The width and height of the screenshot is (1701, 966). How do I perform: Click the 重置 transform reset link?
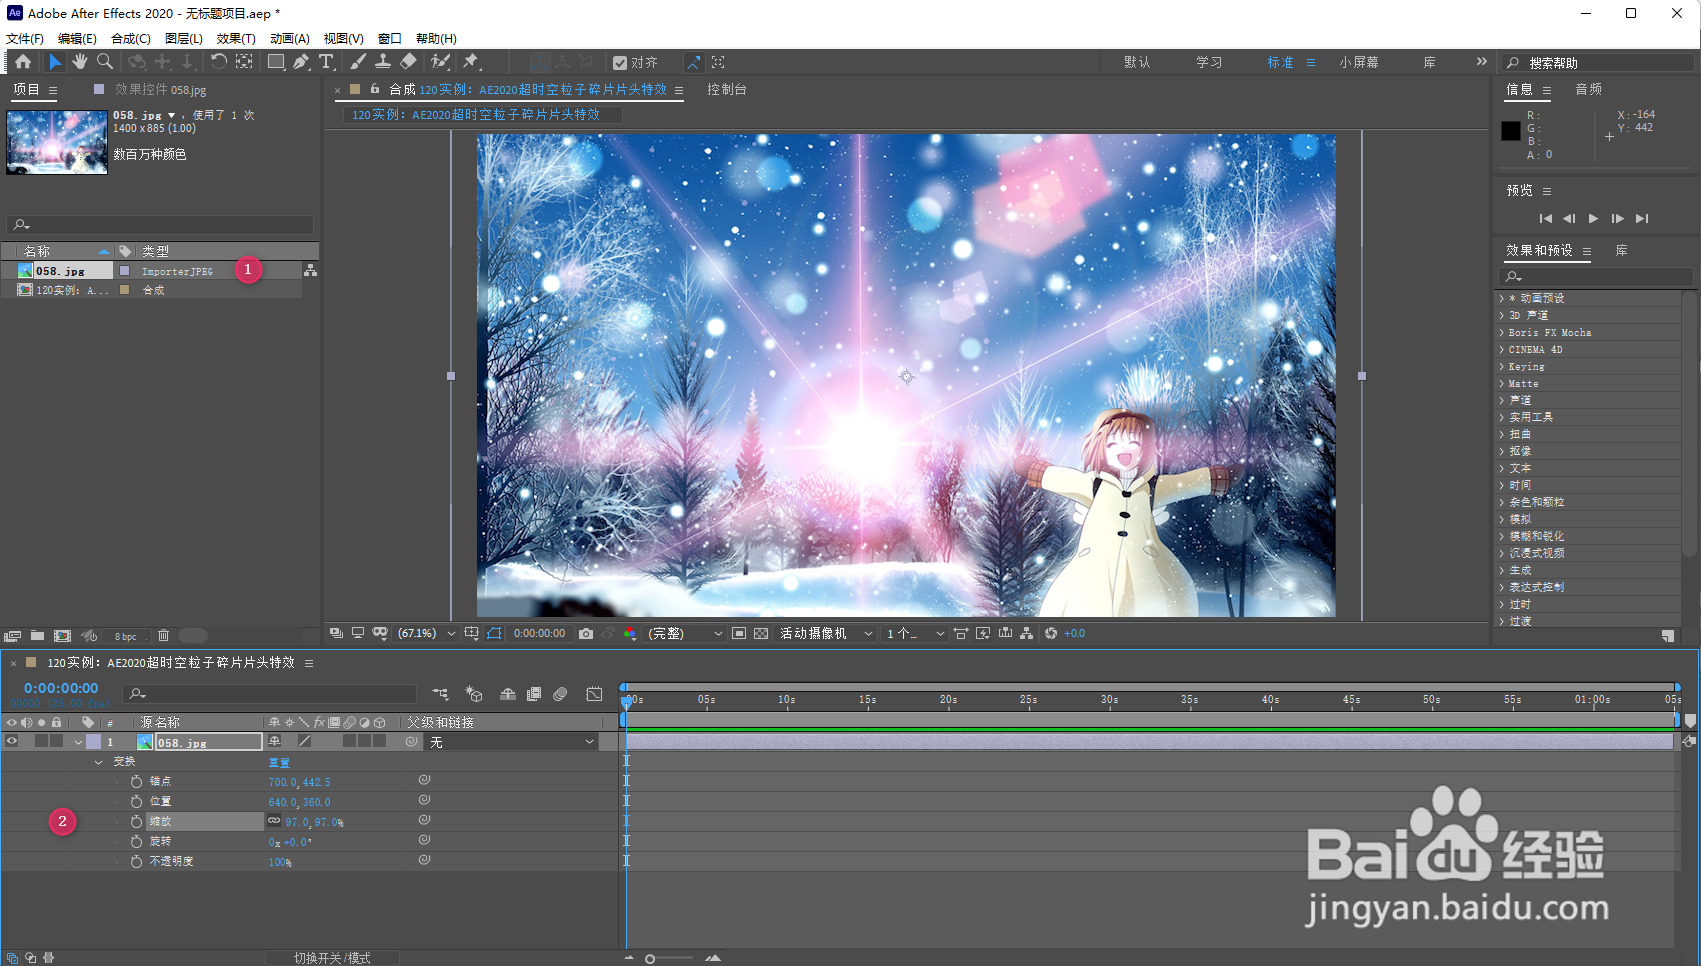pyautogui.click(x=279, y=762)
